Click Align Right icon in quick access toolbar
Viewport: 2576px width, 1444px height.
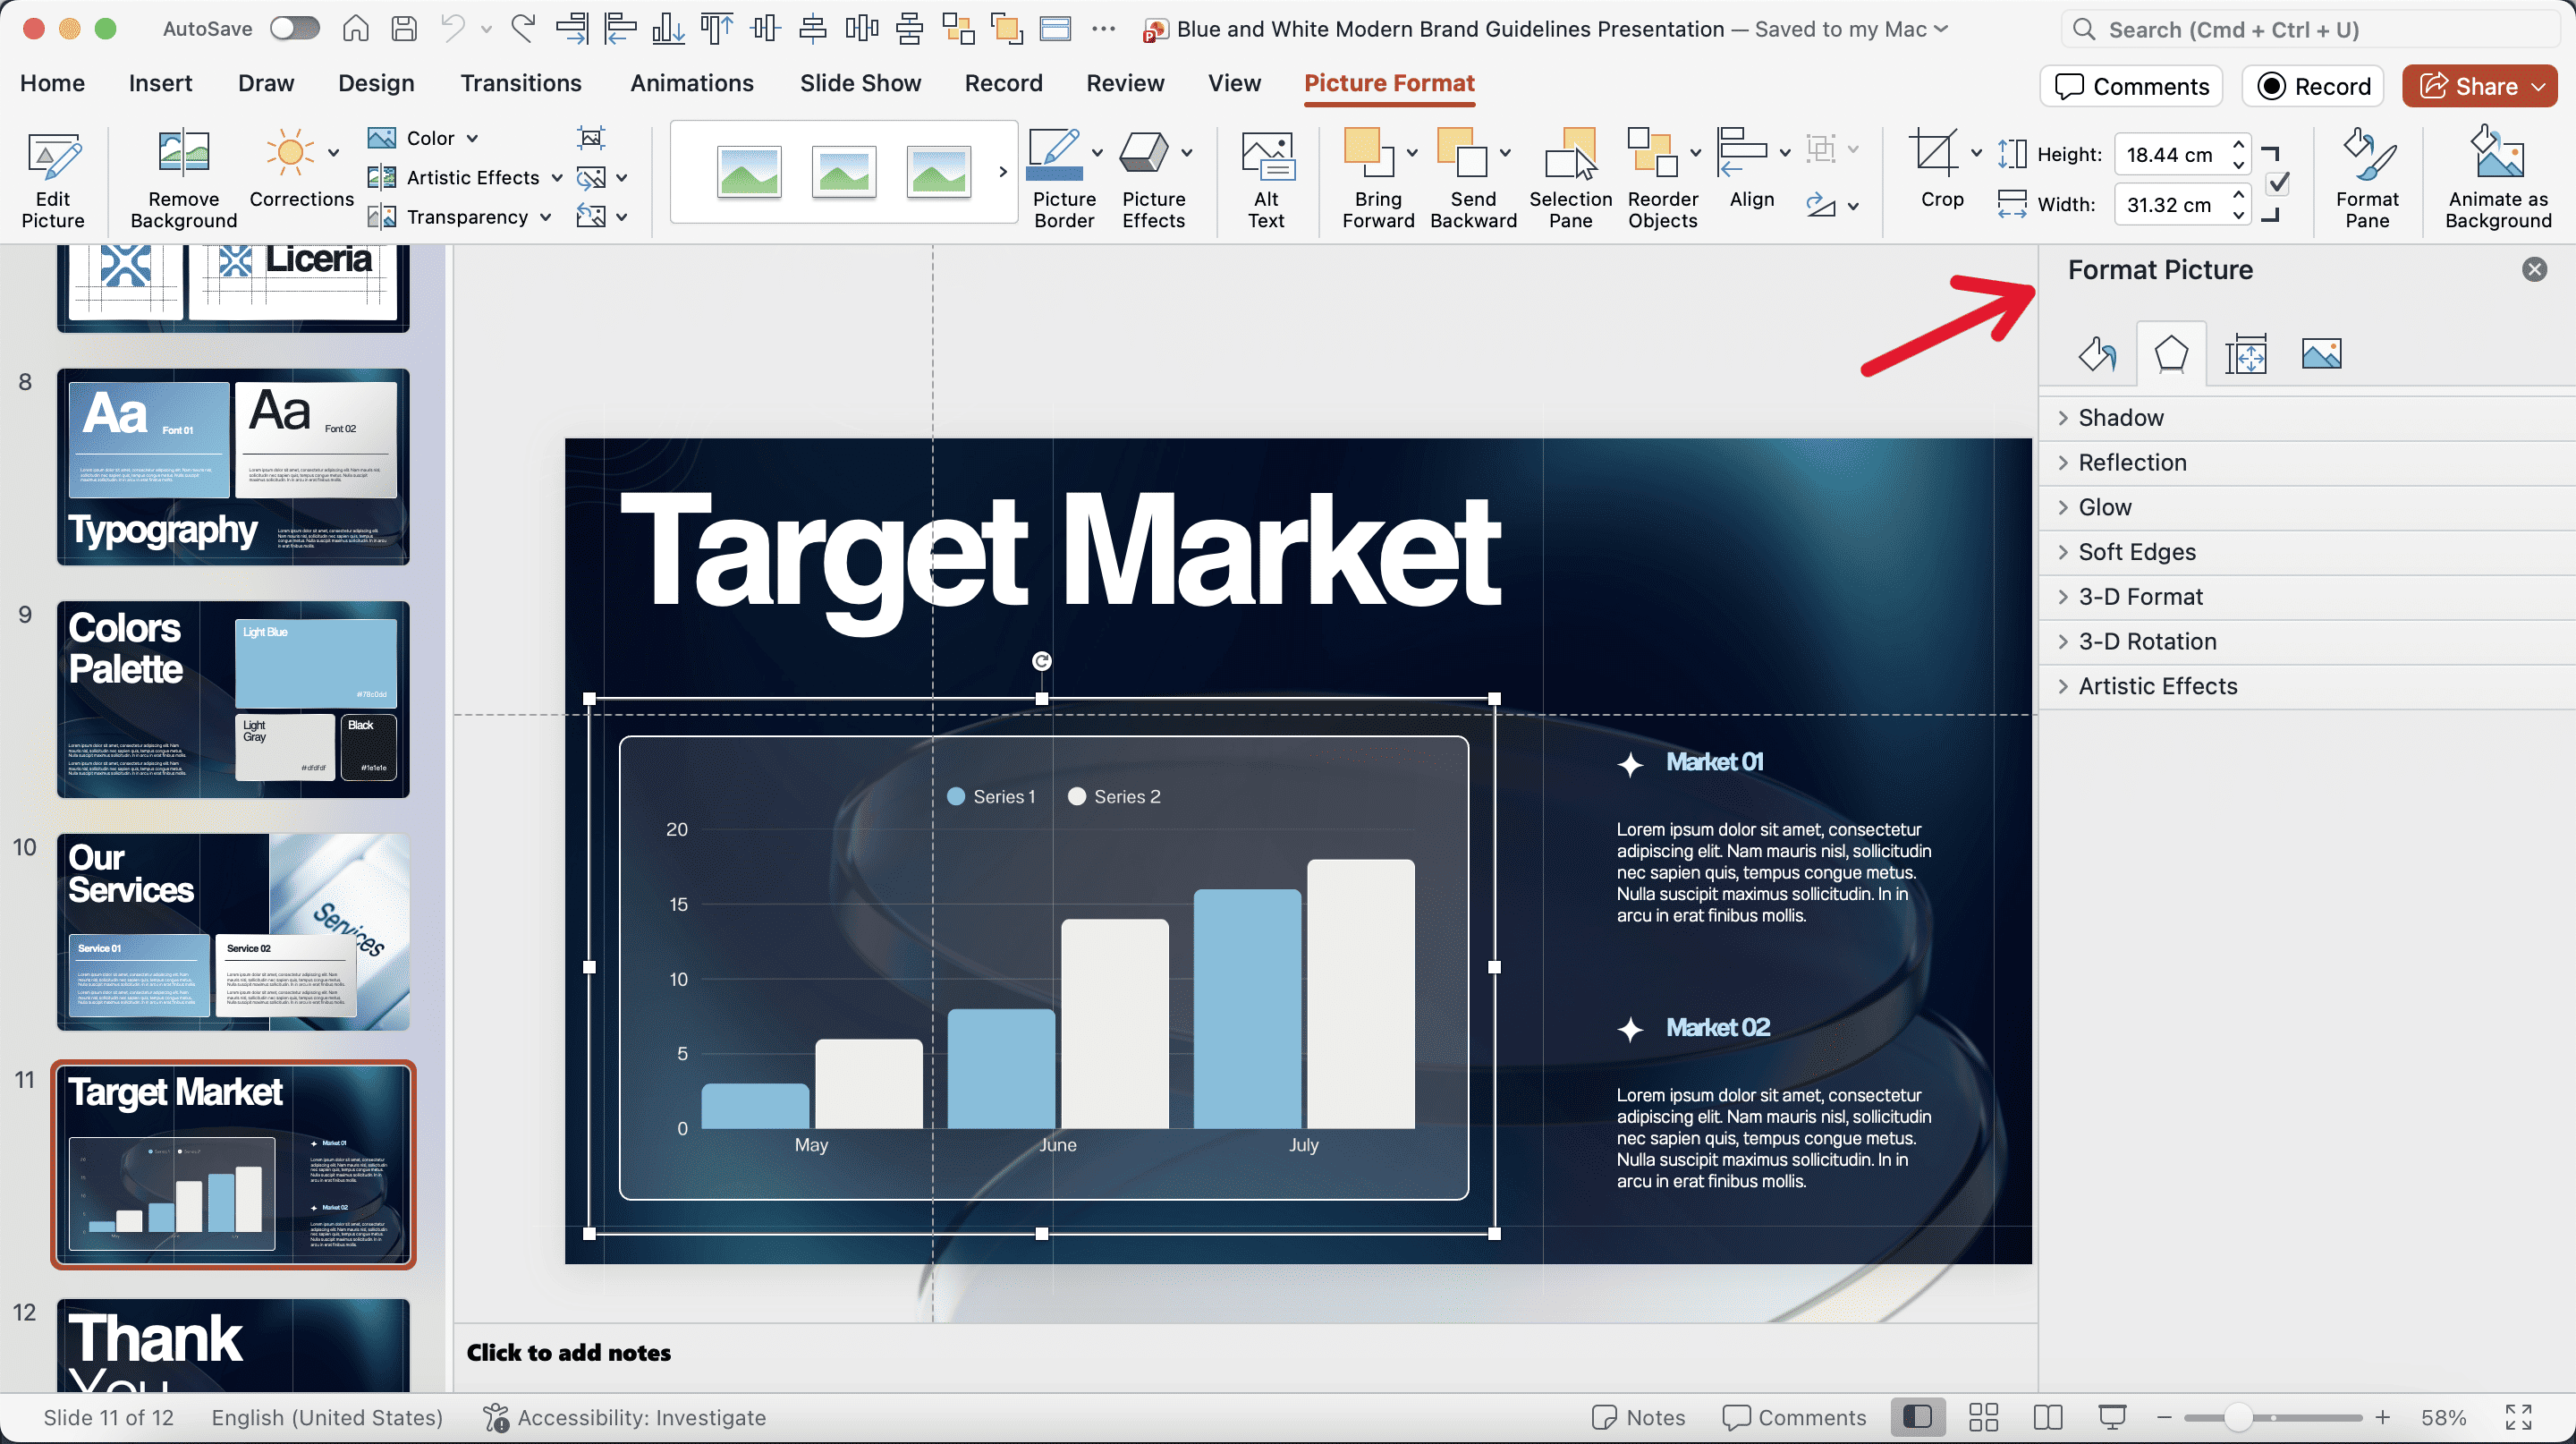(x=572, y=29)
